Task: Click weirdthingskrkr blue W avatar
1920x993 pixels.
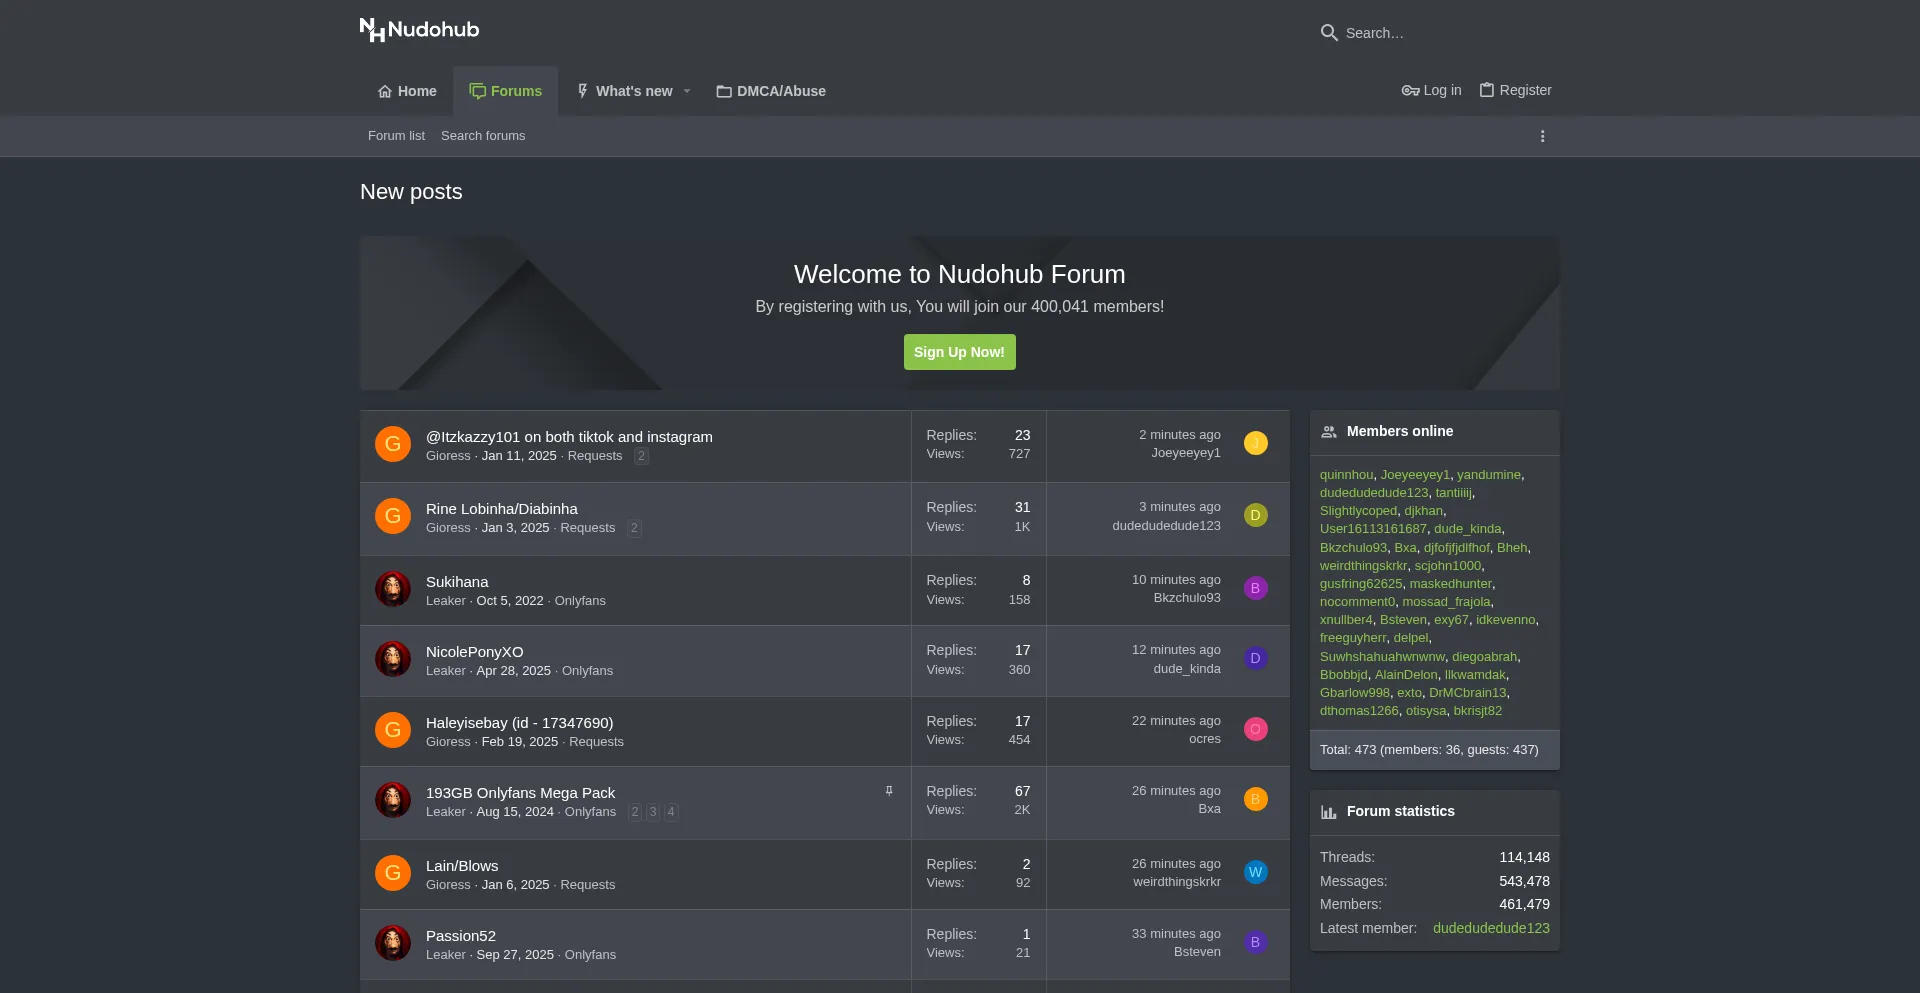Action: click(x=1256, y=872)
